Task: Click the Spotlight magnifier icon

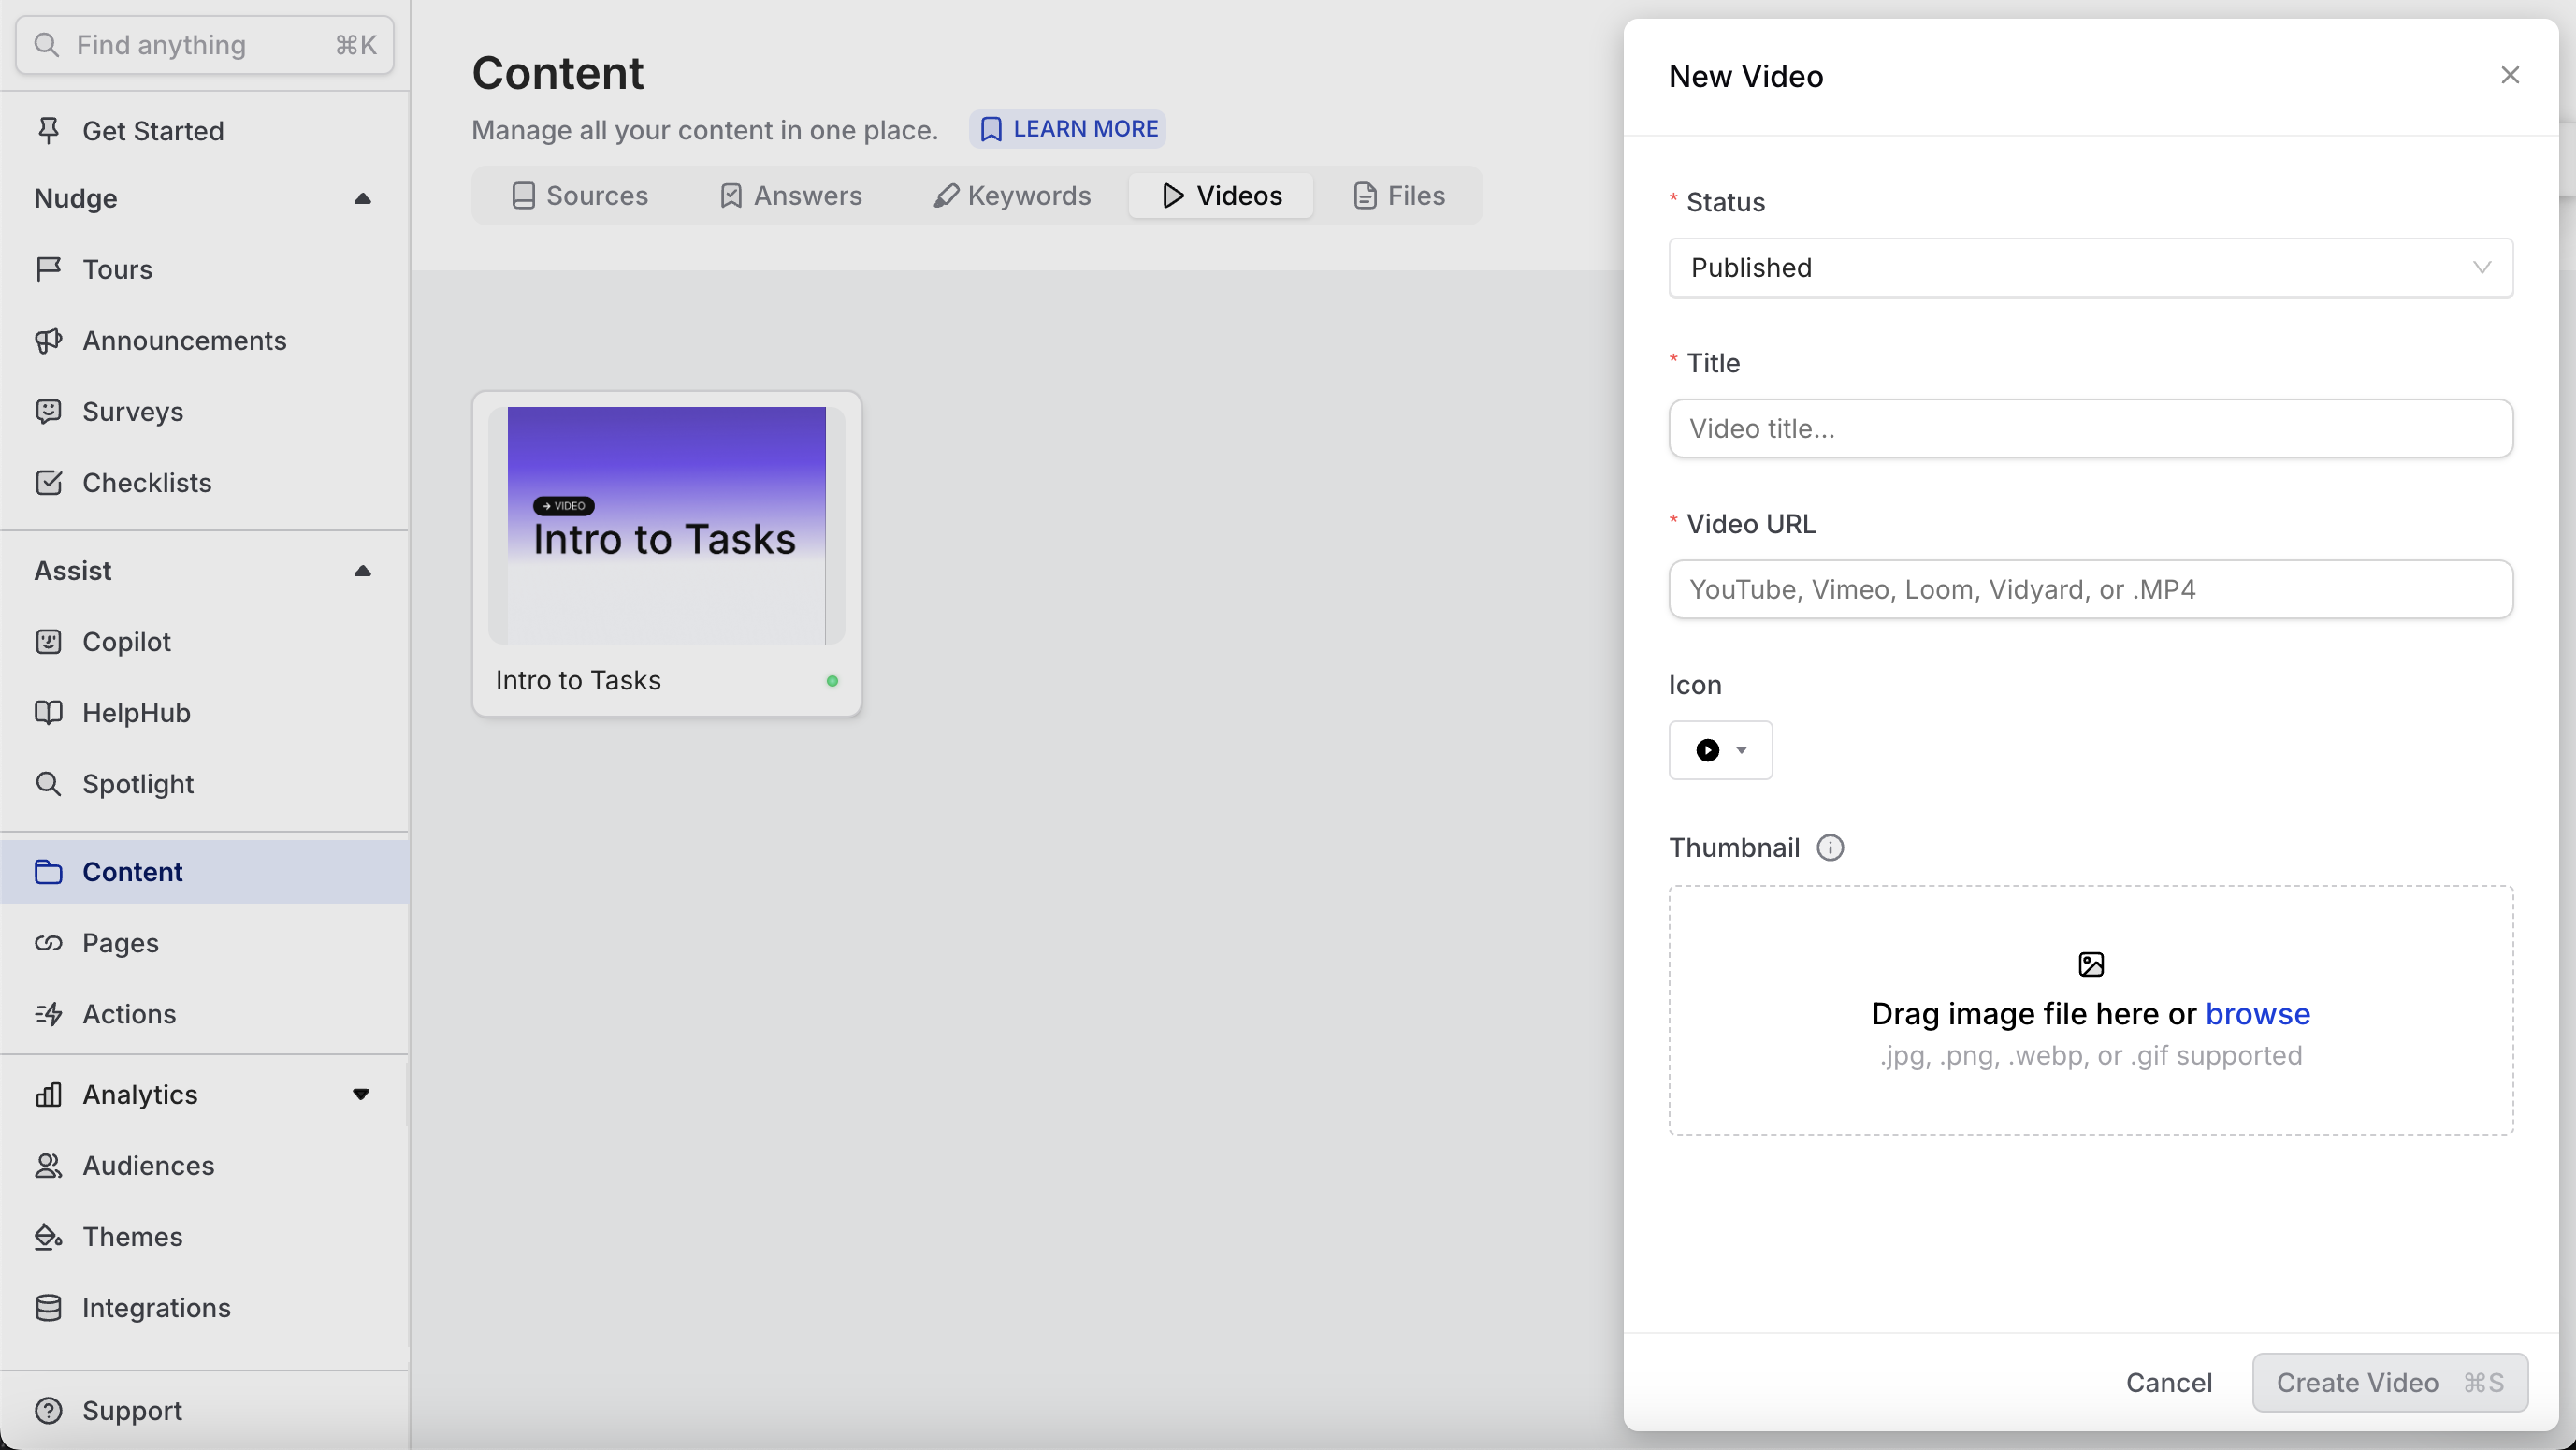Action: tap(48, 783)
